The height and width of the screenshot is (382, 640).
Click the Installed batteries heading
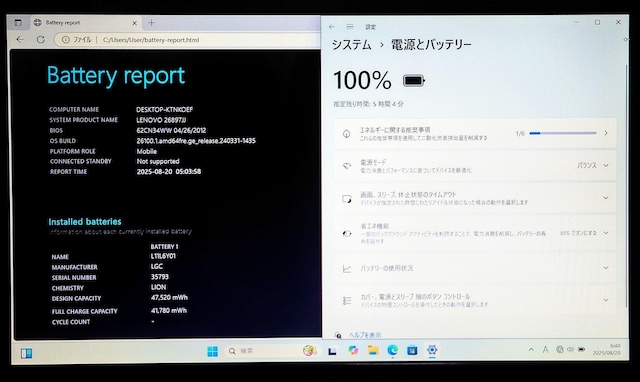click(x=85, y=222)
